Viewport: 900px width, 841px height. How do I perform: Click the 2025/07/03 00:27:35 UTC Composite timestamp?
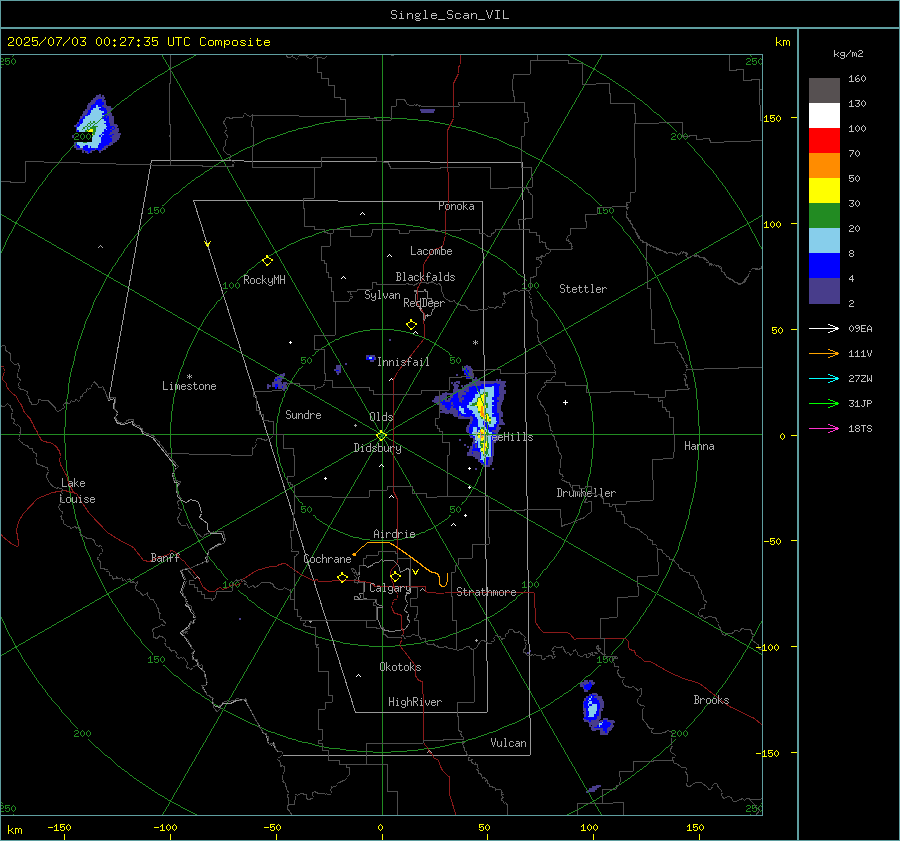[x=138, y=42]
